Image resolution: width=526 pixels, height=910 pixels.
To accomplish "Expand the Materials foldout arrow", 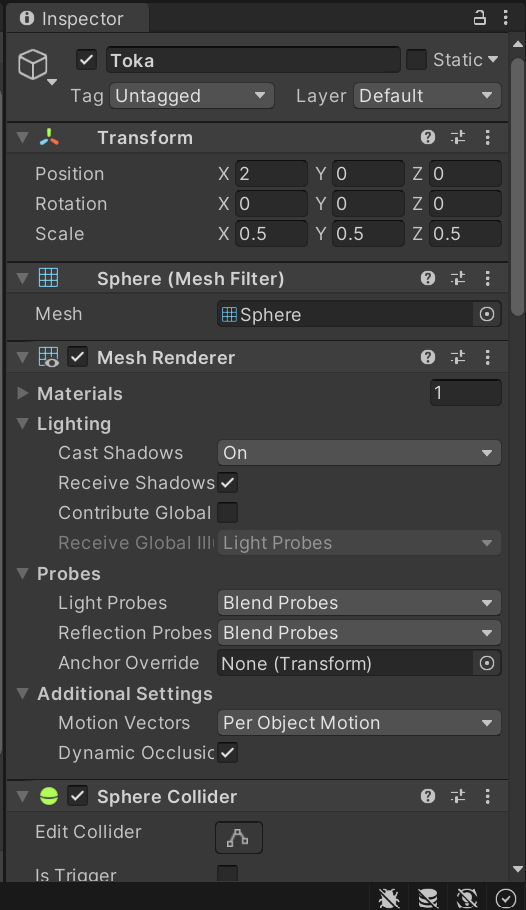I will coord(23,393).
